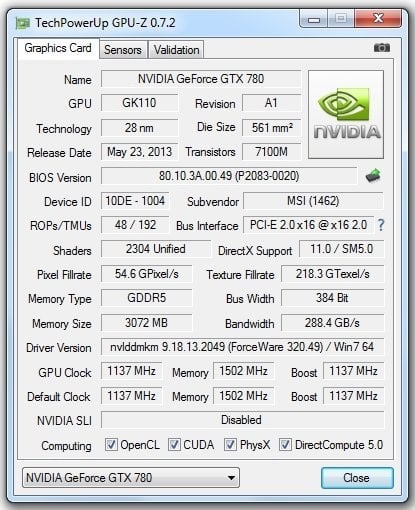Screen dimensions: 415x510
Task: Click the Die Size field 561 mm²
Action: [271, 128]
